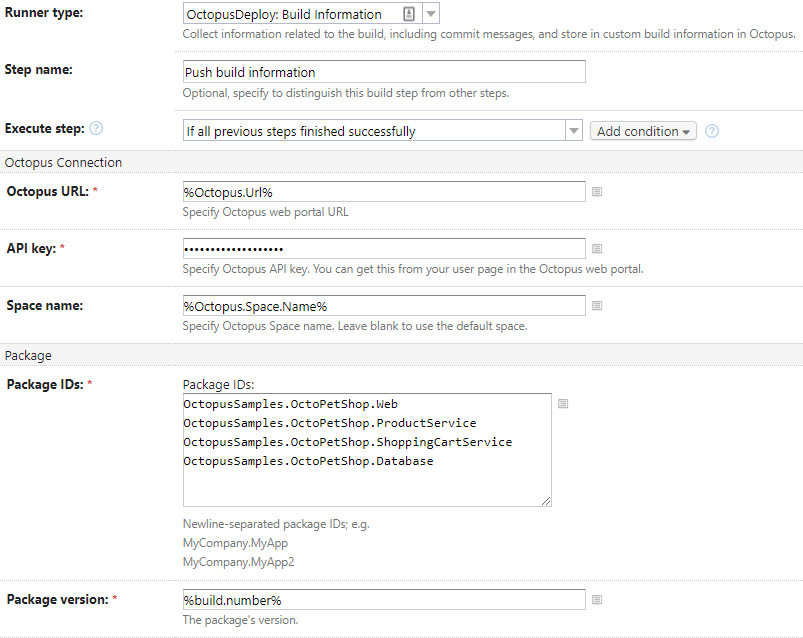
Task: Expand the Runner type dropdown arrow
Action: pyautogui.click(x=430, y=14)
